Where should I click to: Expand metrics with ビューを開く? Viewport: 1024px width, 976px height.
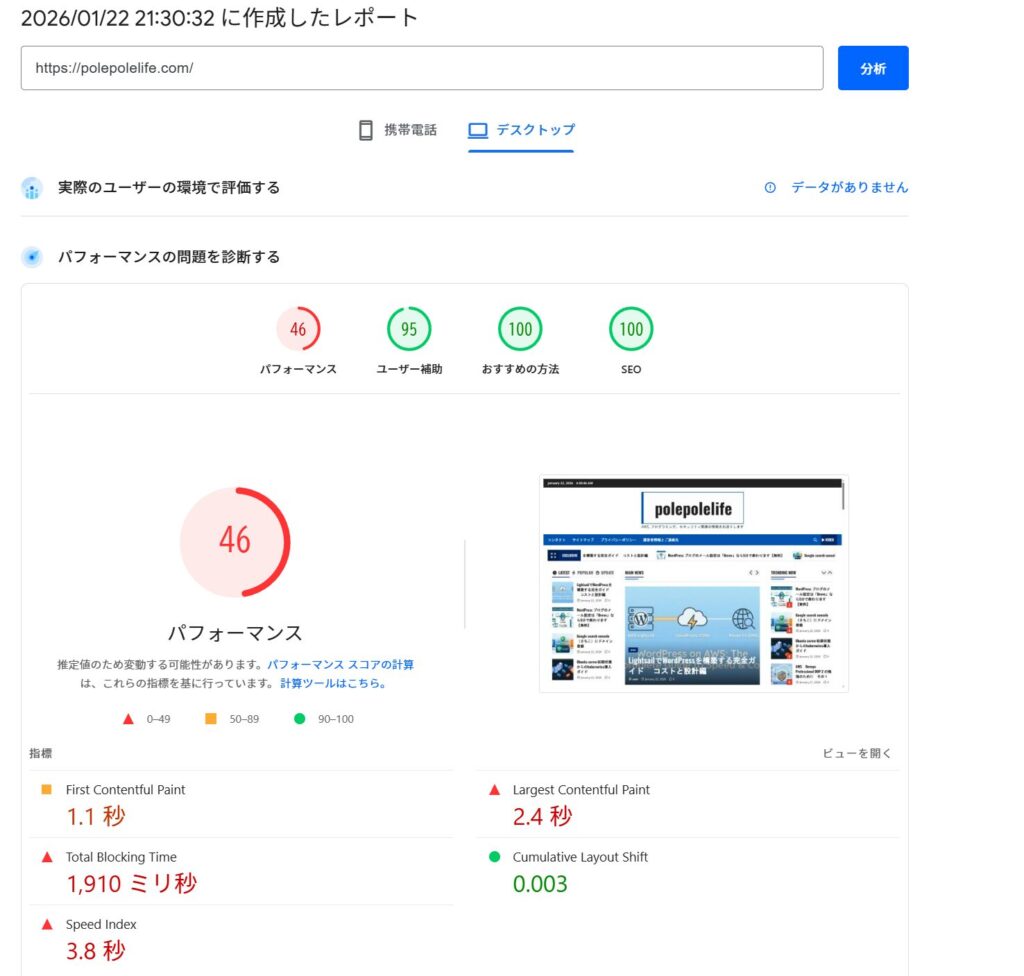[857, 753]
